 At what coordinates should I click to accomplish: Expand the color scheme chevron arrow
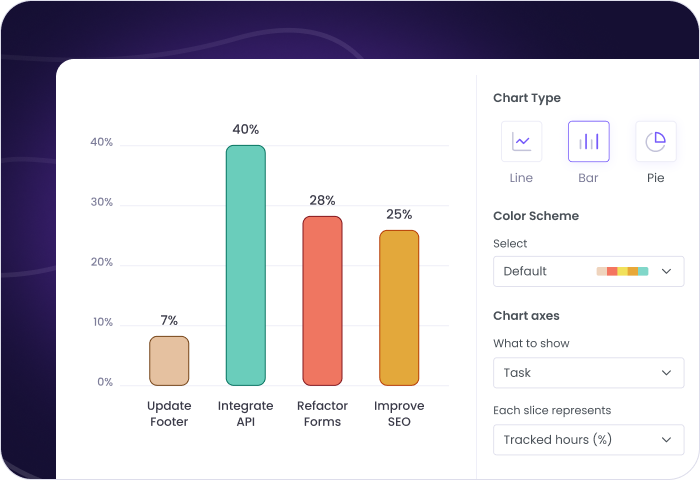(x=667, y=271)
